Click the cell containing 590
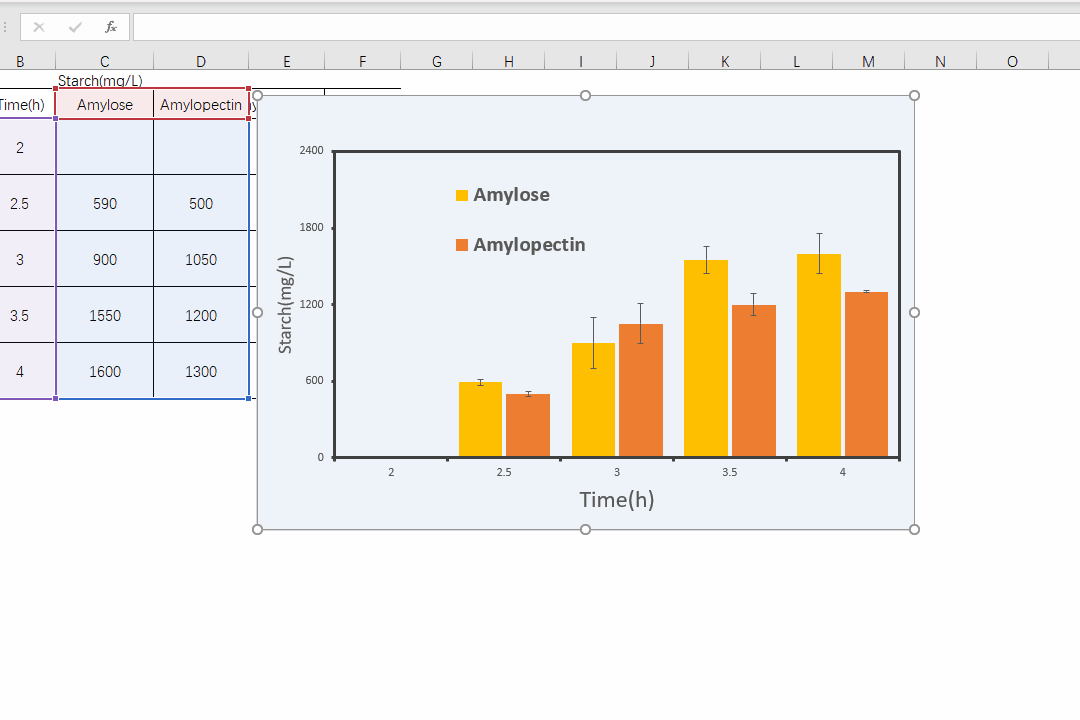 click(105, 203)
